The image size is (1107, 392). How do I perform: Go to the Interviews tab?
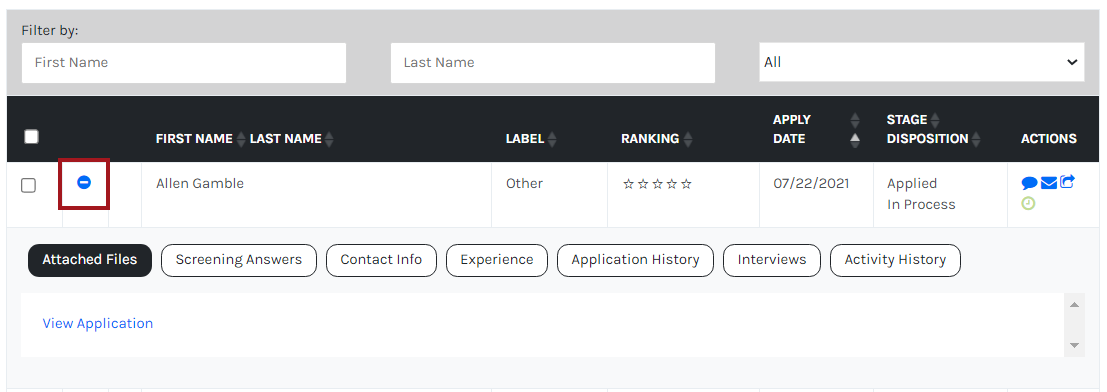[772, 260]
